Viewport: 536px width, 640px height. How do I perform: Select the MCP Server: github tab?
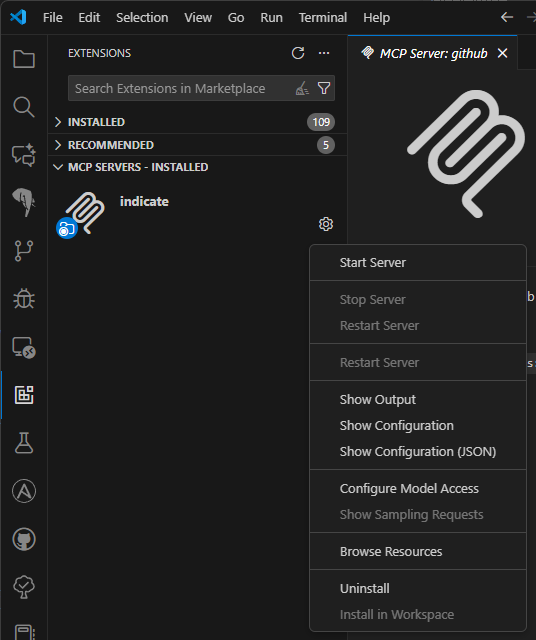point(433,53)
